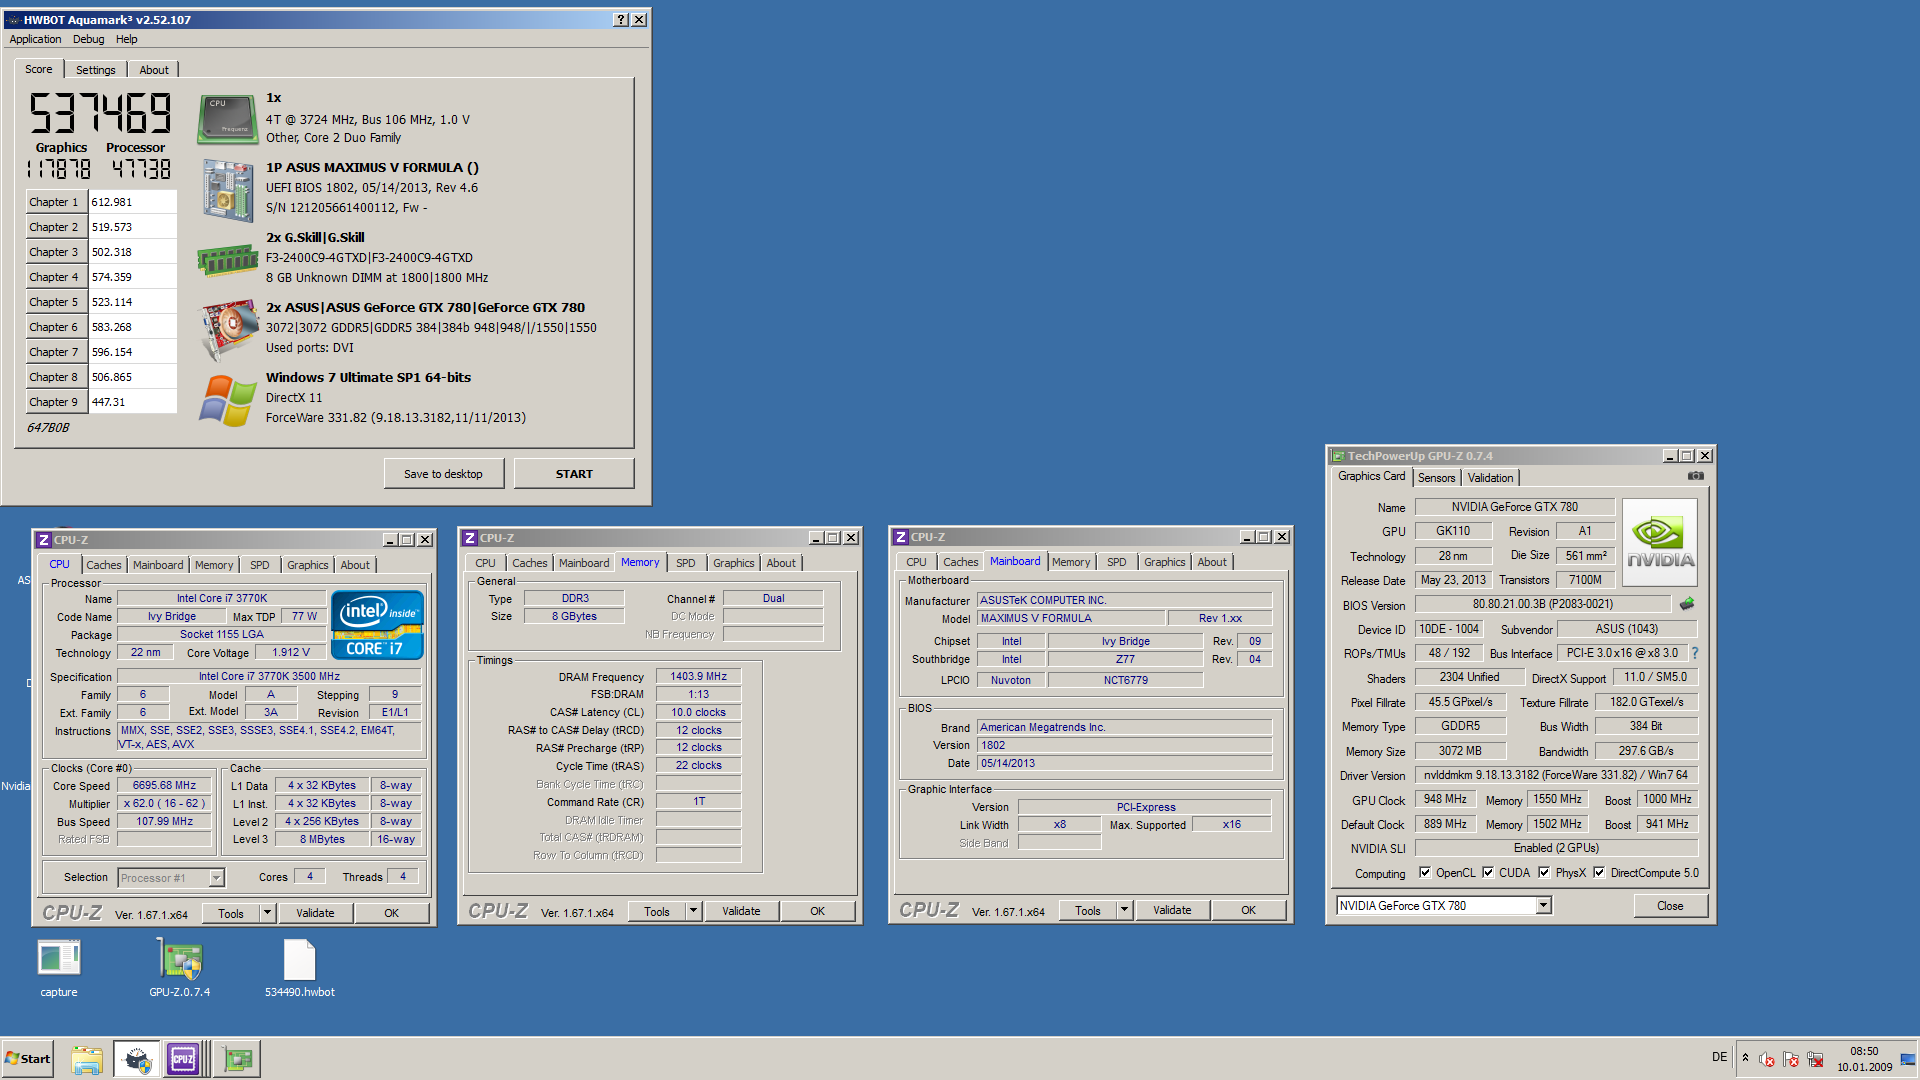Viewport: 1920px width, 1080px height.
Task: Click Tools button in CPU-Z Mainboard window
Action: point(1088,910)
